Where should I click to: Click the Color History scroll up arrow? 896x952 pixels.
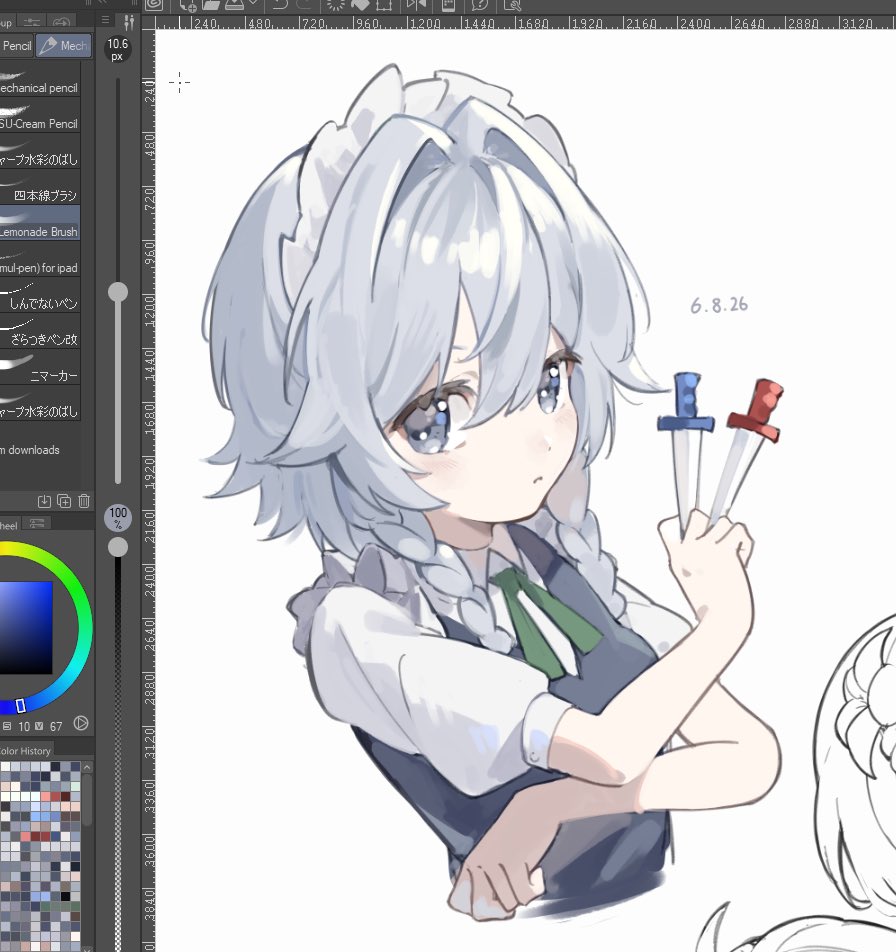[87, 767]
